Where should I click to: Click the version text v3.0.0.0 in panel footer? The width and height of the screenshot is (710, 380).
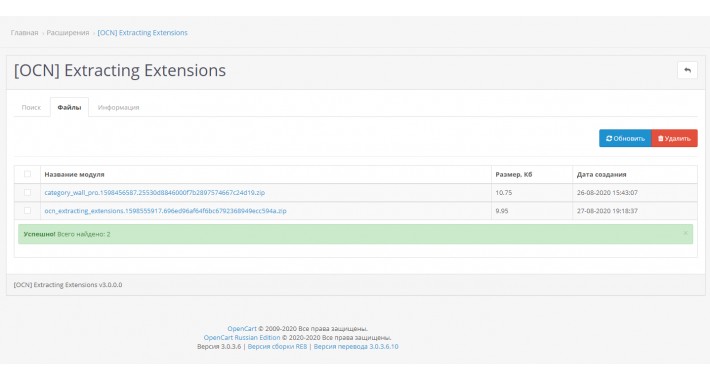[110, 285]
